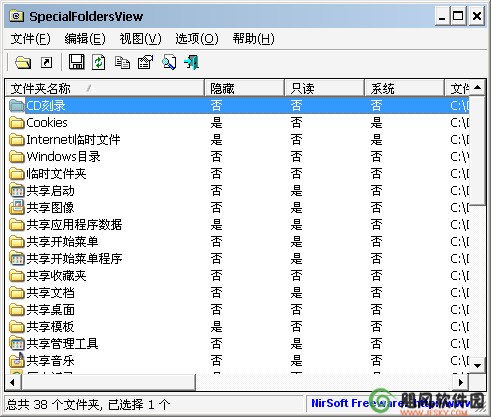Select the 共享文档 row
Screen dimensions: 491x417
click(237, 293)
